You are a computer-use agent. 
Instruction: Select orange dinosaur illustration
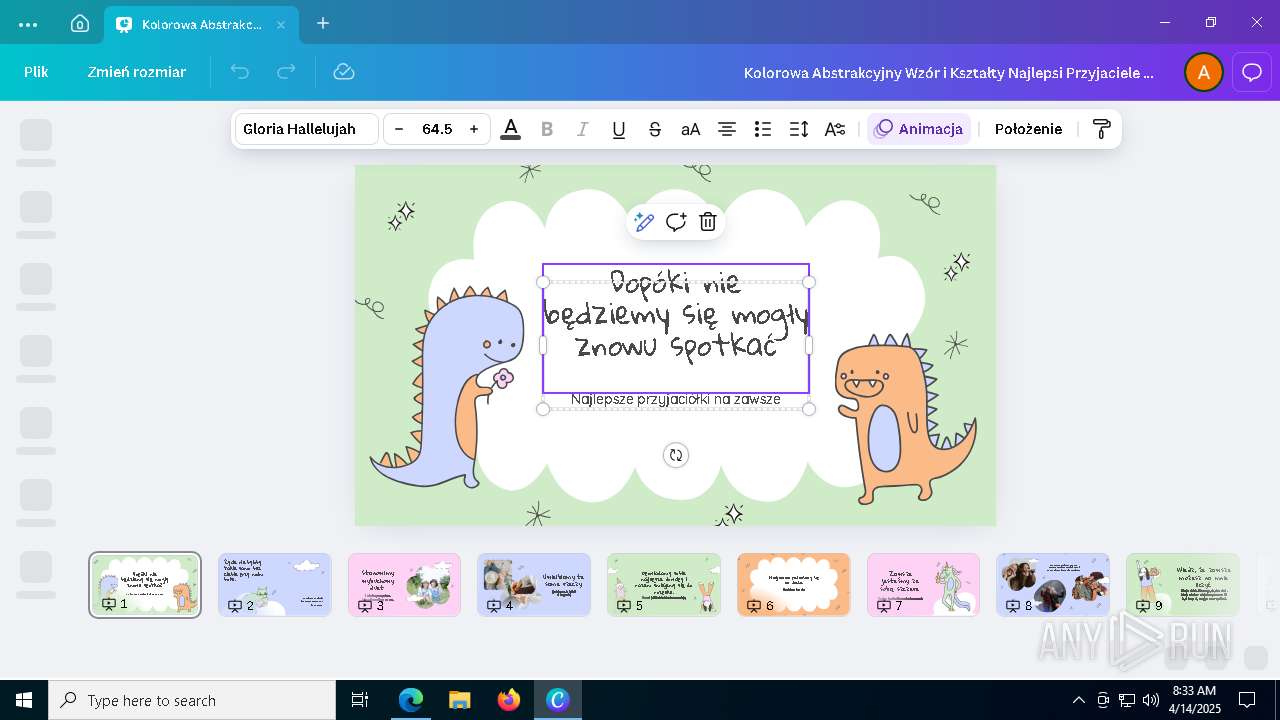click(905, 420)
